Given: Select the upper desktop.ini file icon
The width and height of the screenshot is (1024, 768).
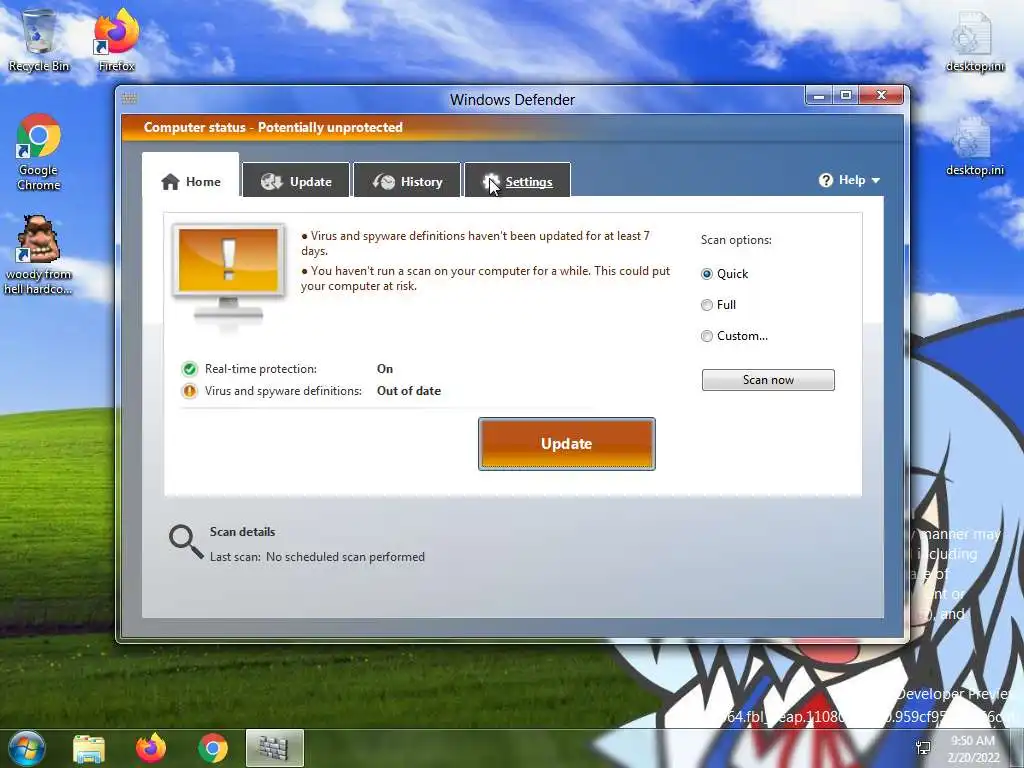Looking at the screenshot, I should [974, 42].
